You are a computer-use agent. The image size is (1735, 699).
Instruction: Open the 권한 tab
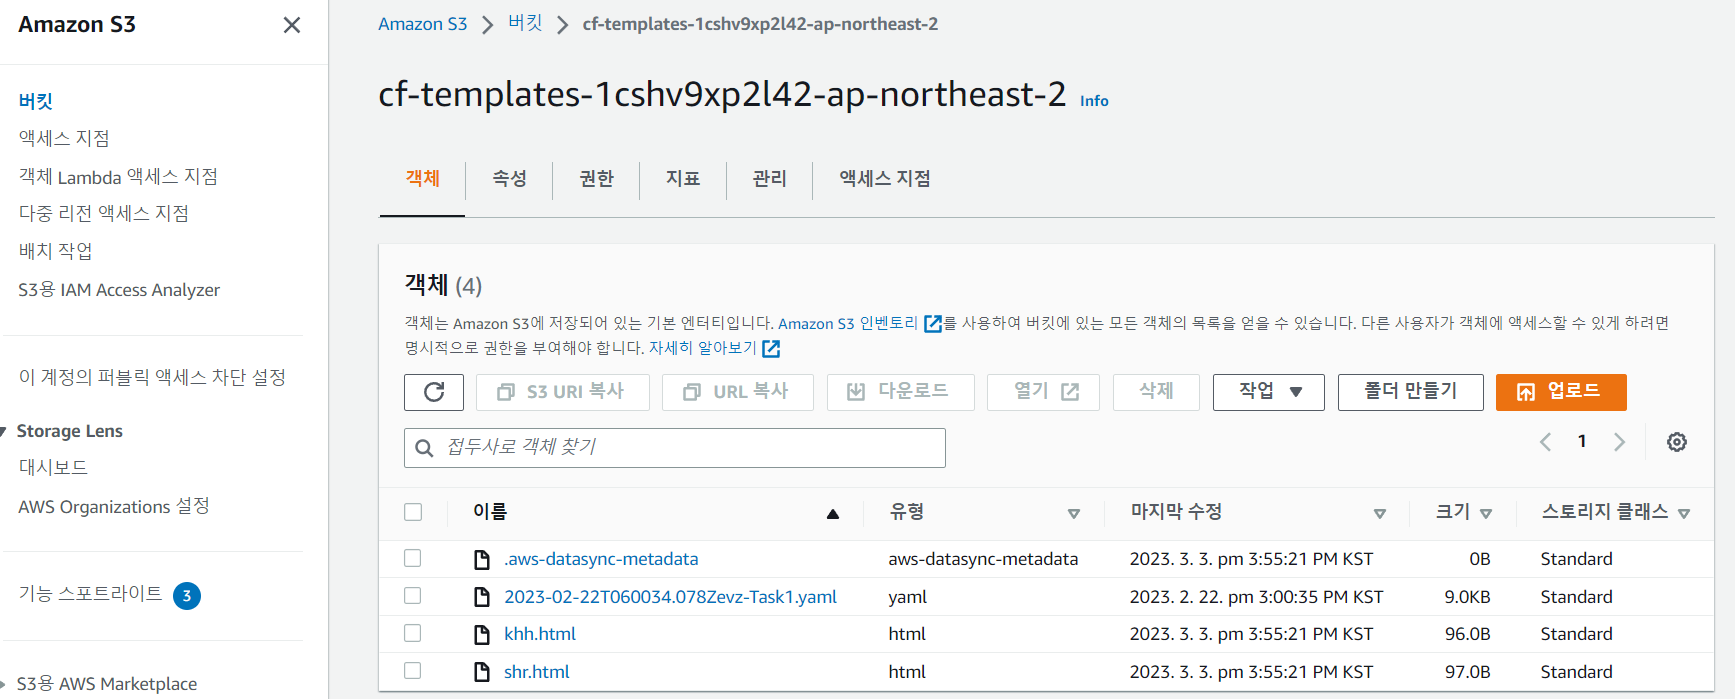pyautogui.click(x=596, y=179)
